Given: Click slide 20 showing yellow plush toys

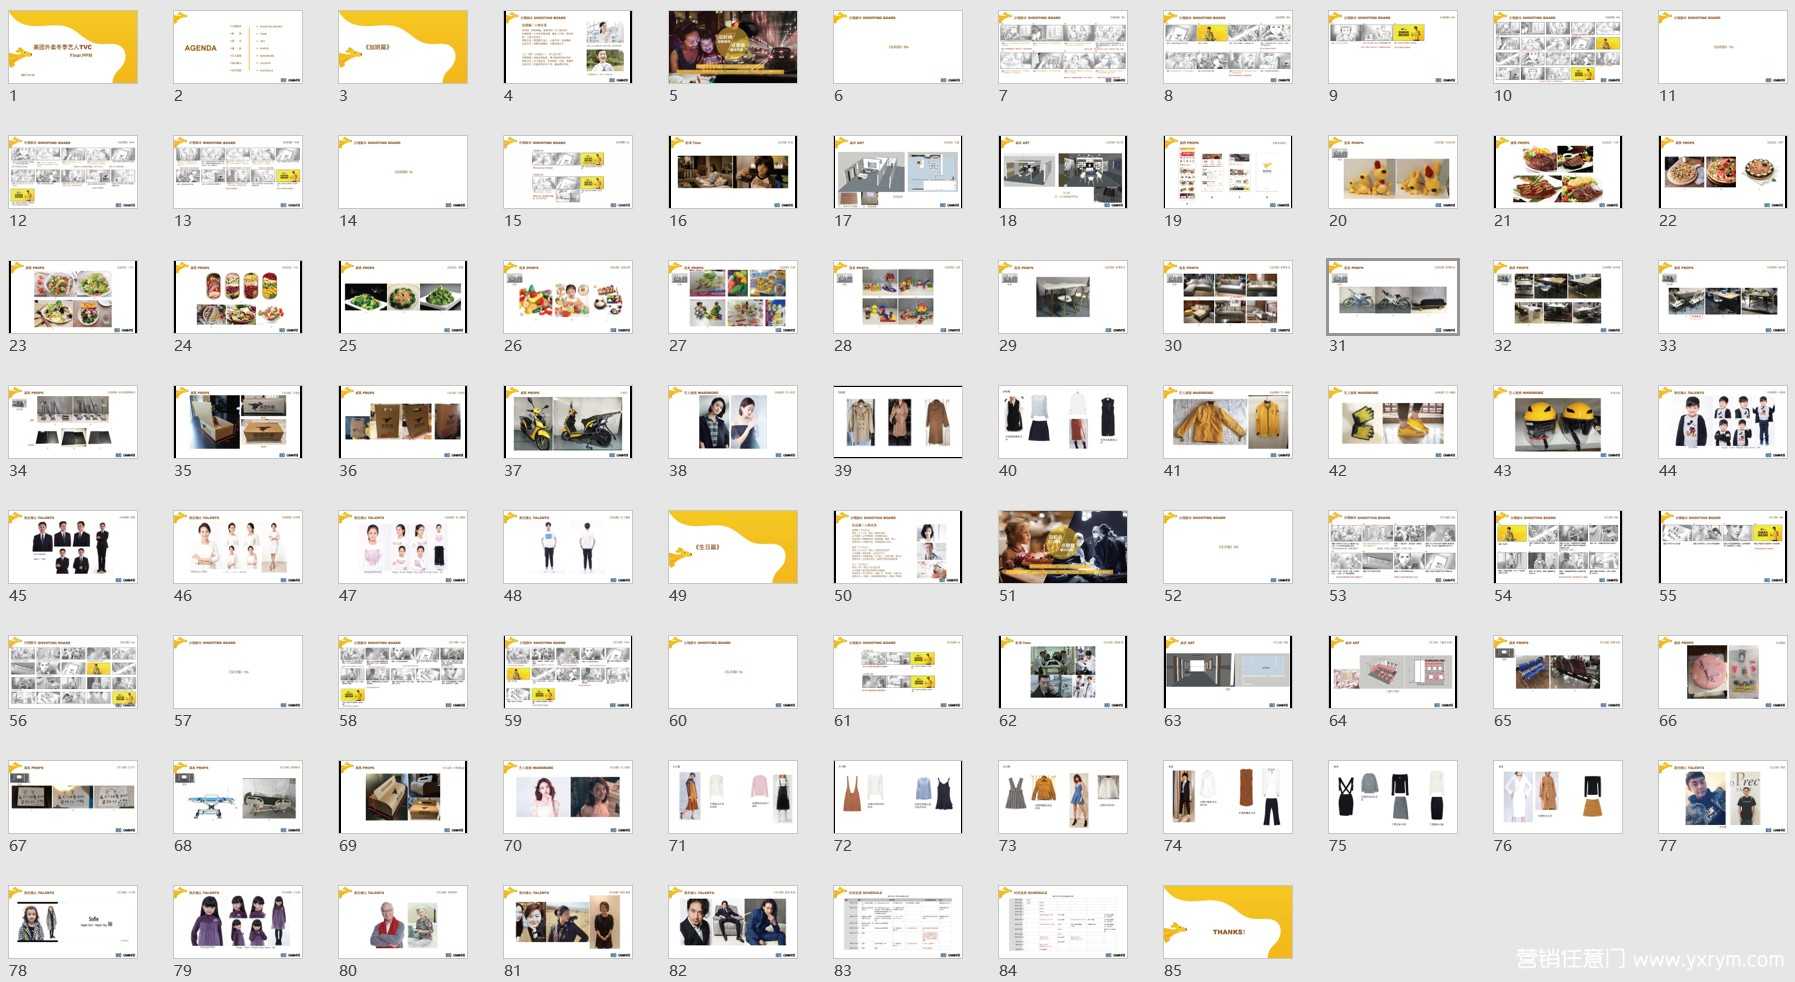Looking at the screenshot, I should pyautogui.click(x=1393, y=172).
